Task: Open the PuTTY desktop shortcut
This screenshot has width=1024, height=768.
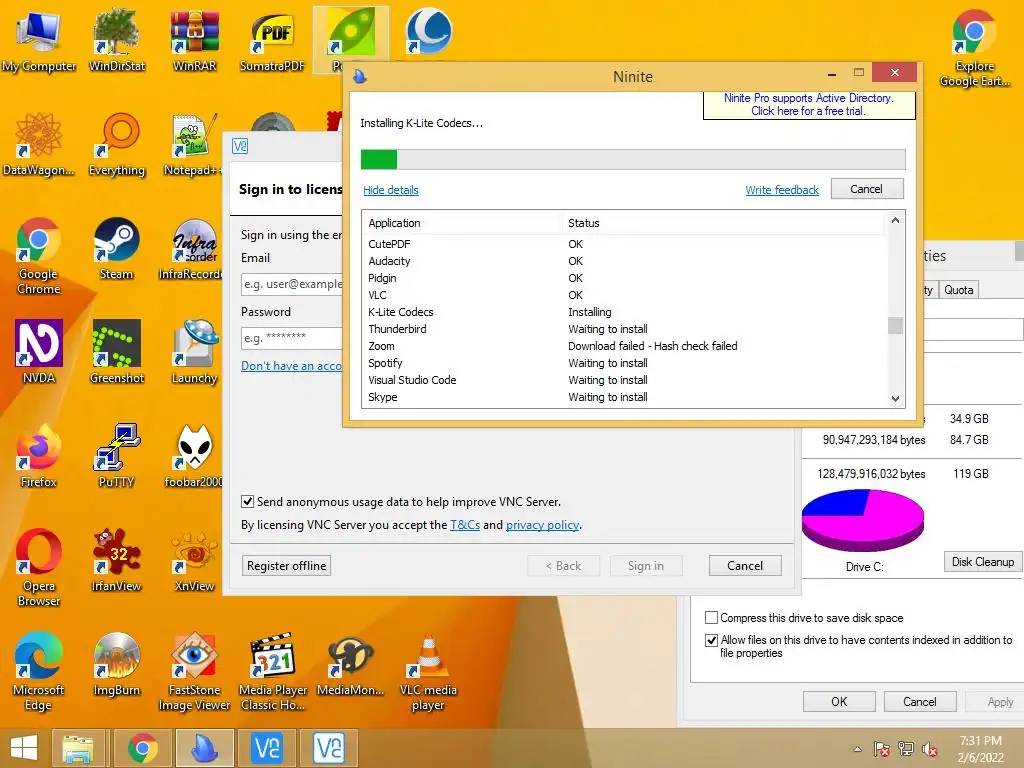Action: [x=116, y=455]
